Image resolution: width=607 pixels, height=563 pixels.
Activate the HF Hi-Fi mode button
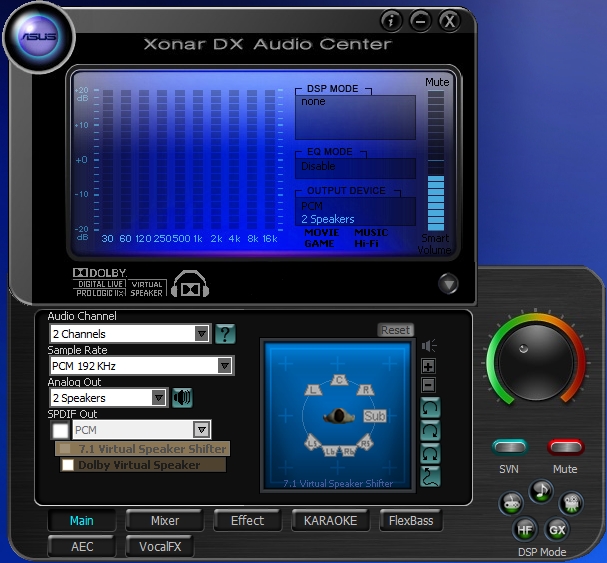(525, 529)
